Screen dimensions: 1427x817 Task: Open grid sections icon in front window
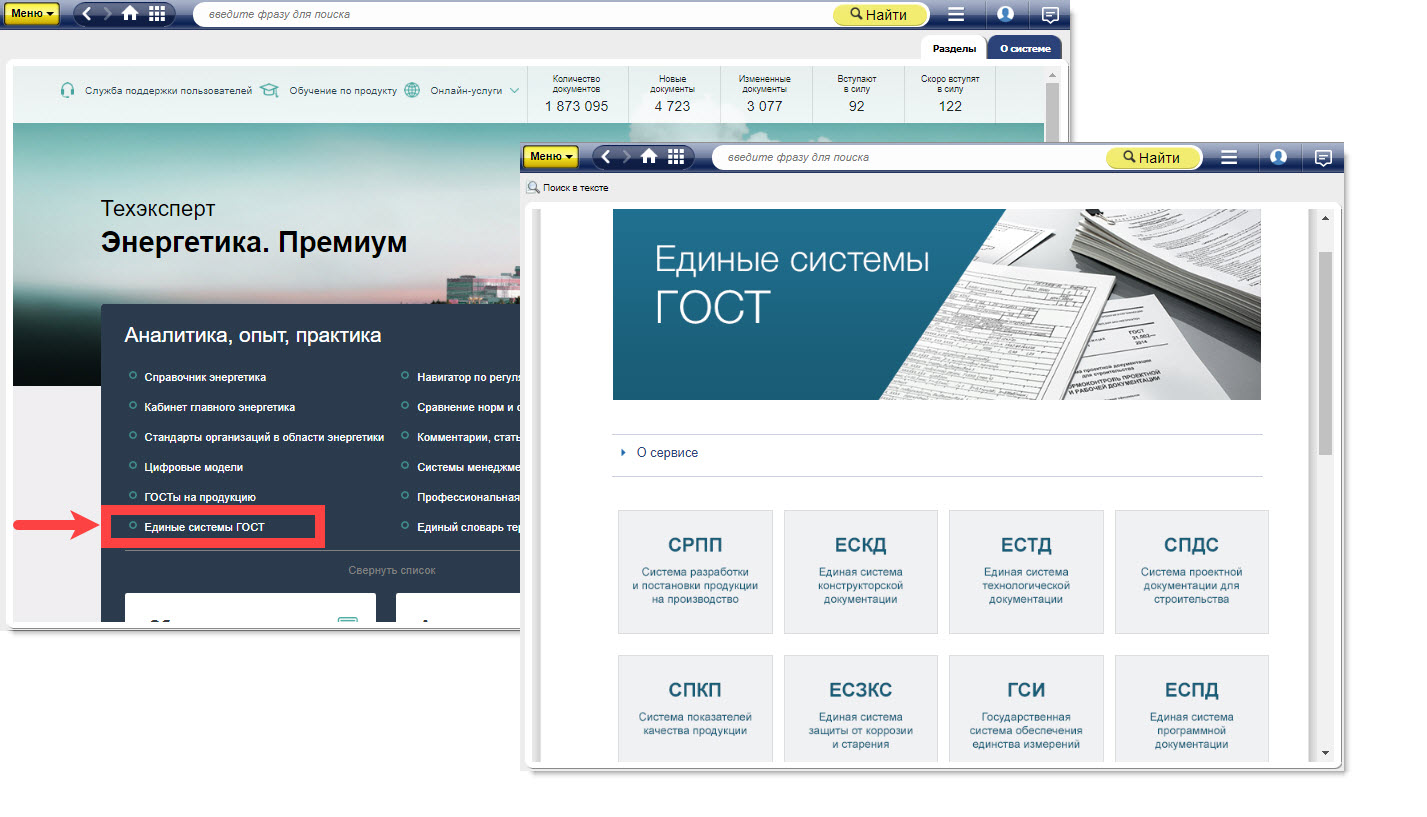click(x=676, y=157)
